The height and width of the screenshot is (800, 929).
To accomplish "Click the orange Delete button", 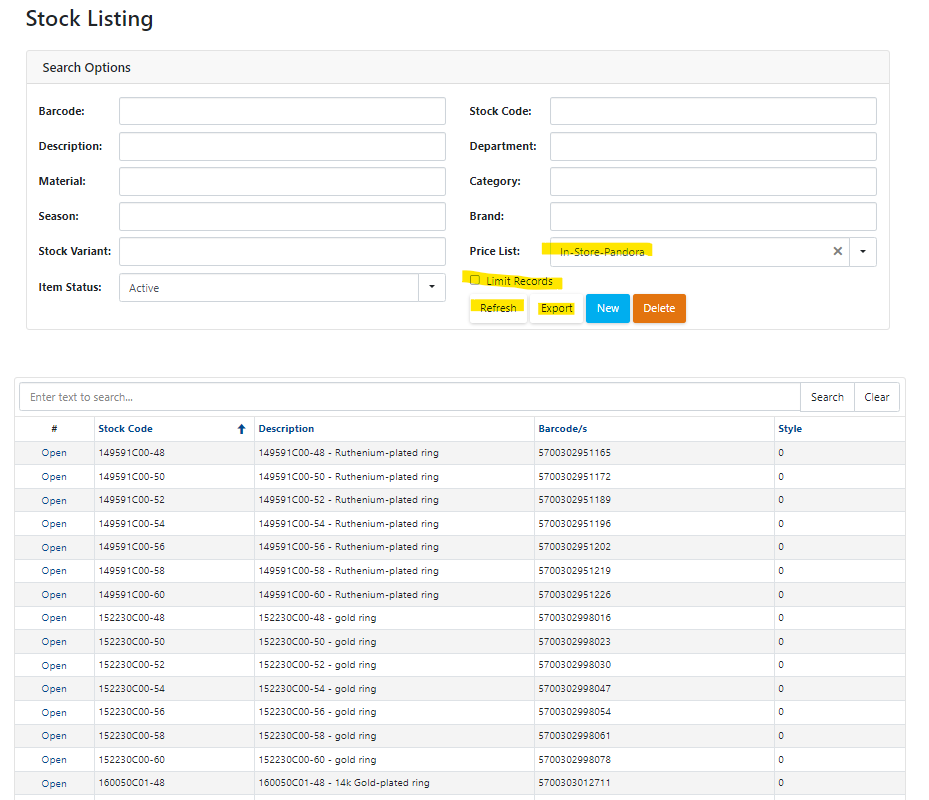I will [659, 308].
